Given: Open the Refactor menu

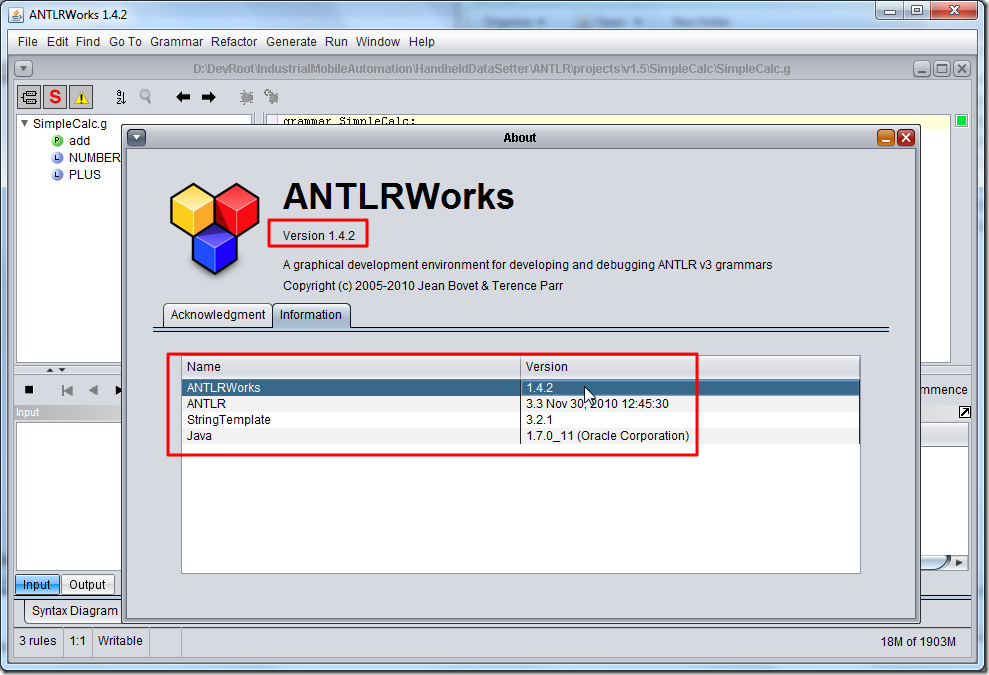Looking at the screenshot, I should 234,42.
